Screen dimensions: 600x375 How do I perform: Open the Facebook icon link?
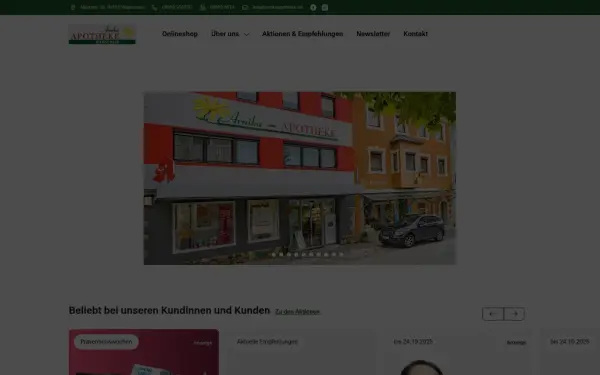[x=313, y=7]
